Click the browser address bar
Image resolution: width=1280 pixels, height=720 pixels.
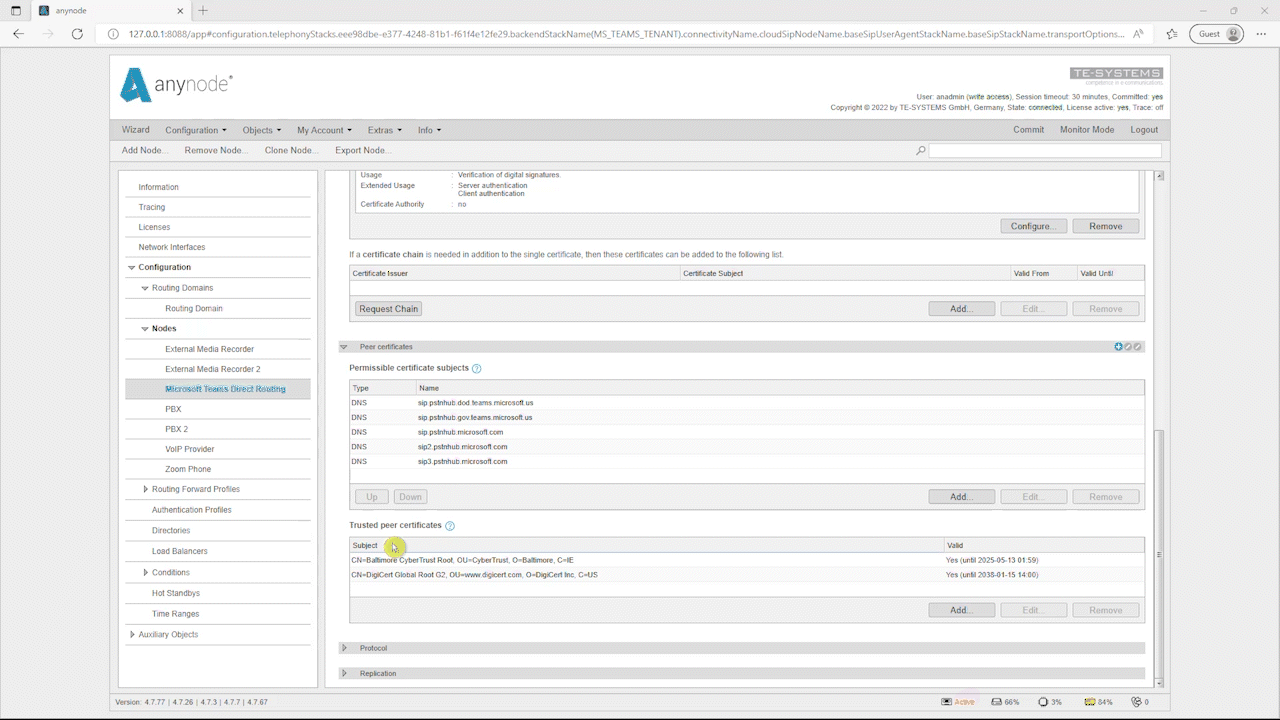625,33
